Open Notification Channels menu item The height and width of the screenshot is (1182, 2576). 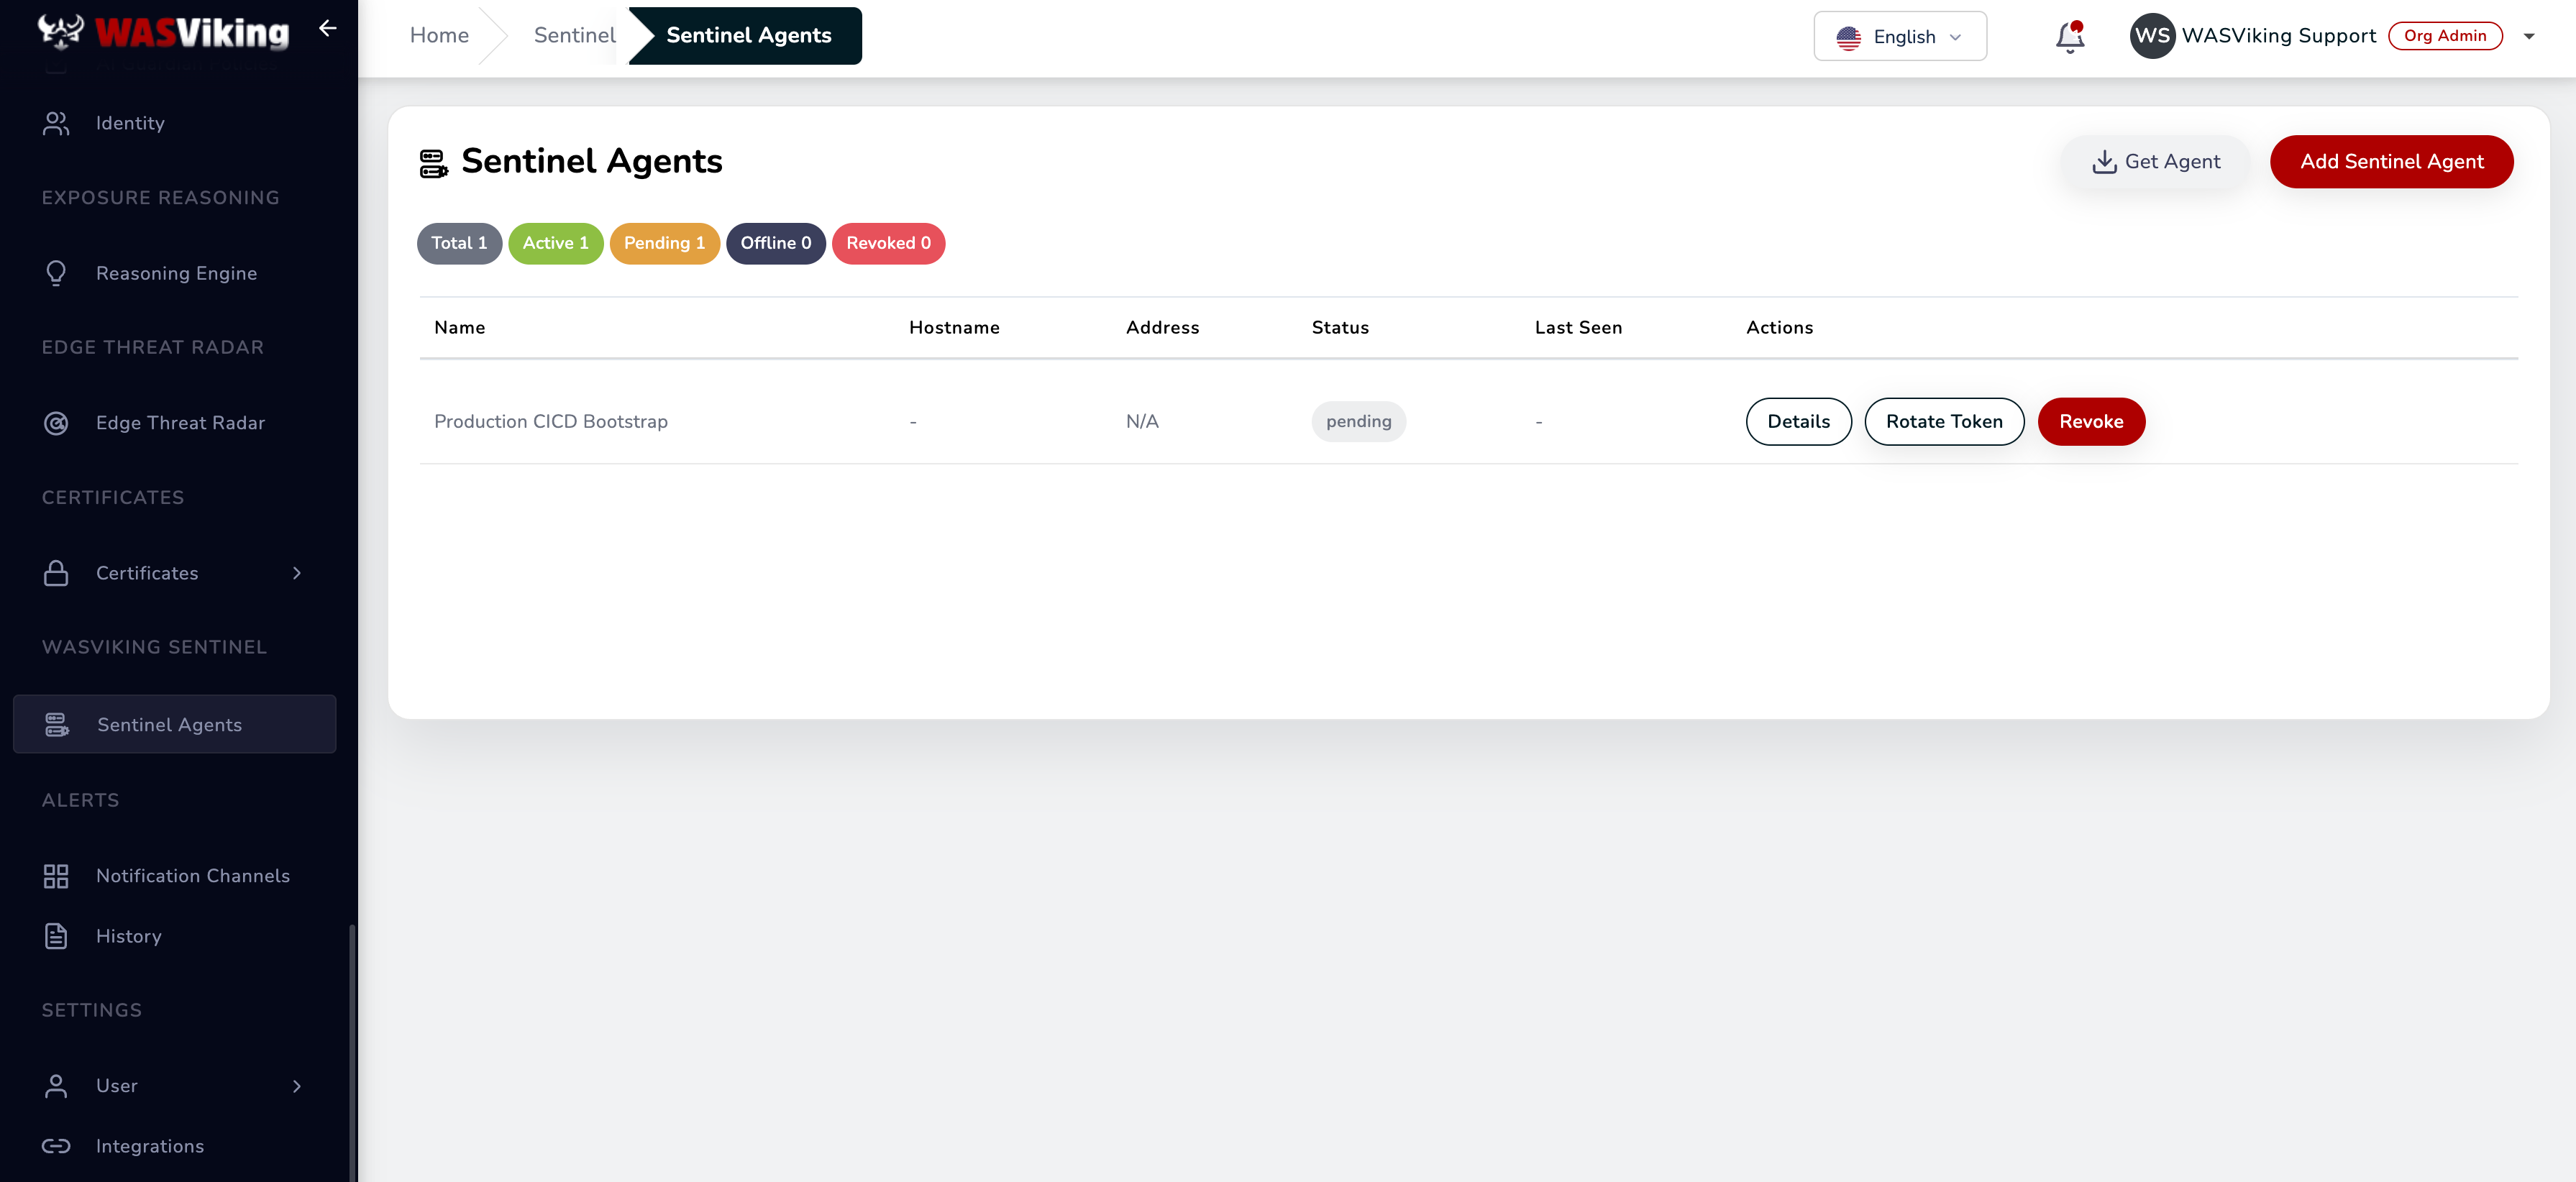click(x=175, y=876)
